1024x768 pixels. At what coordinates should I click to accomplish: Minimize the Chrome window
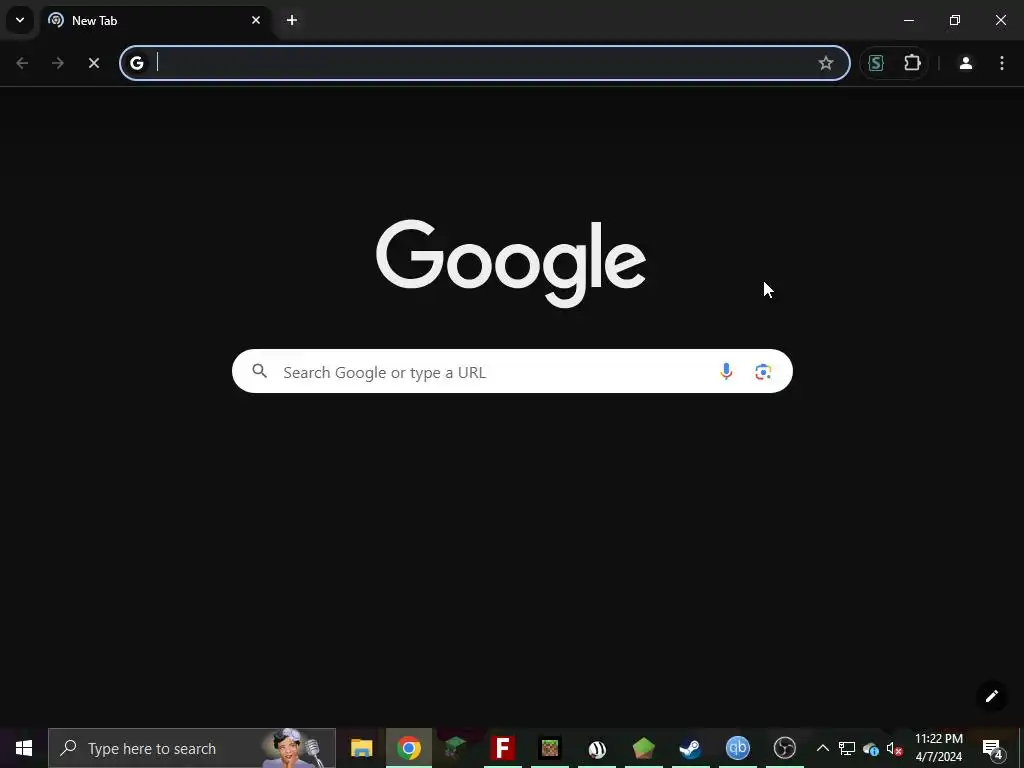coord(908,20)
